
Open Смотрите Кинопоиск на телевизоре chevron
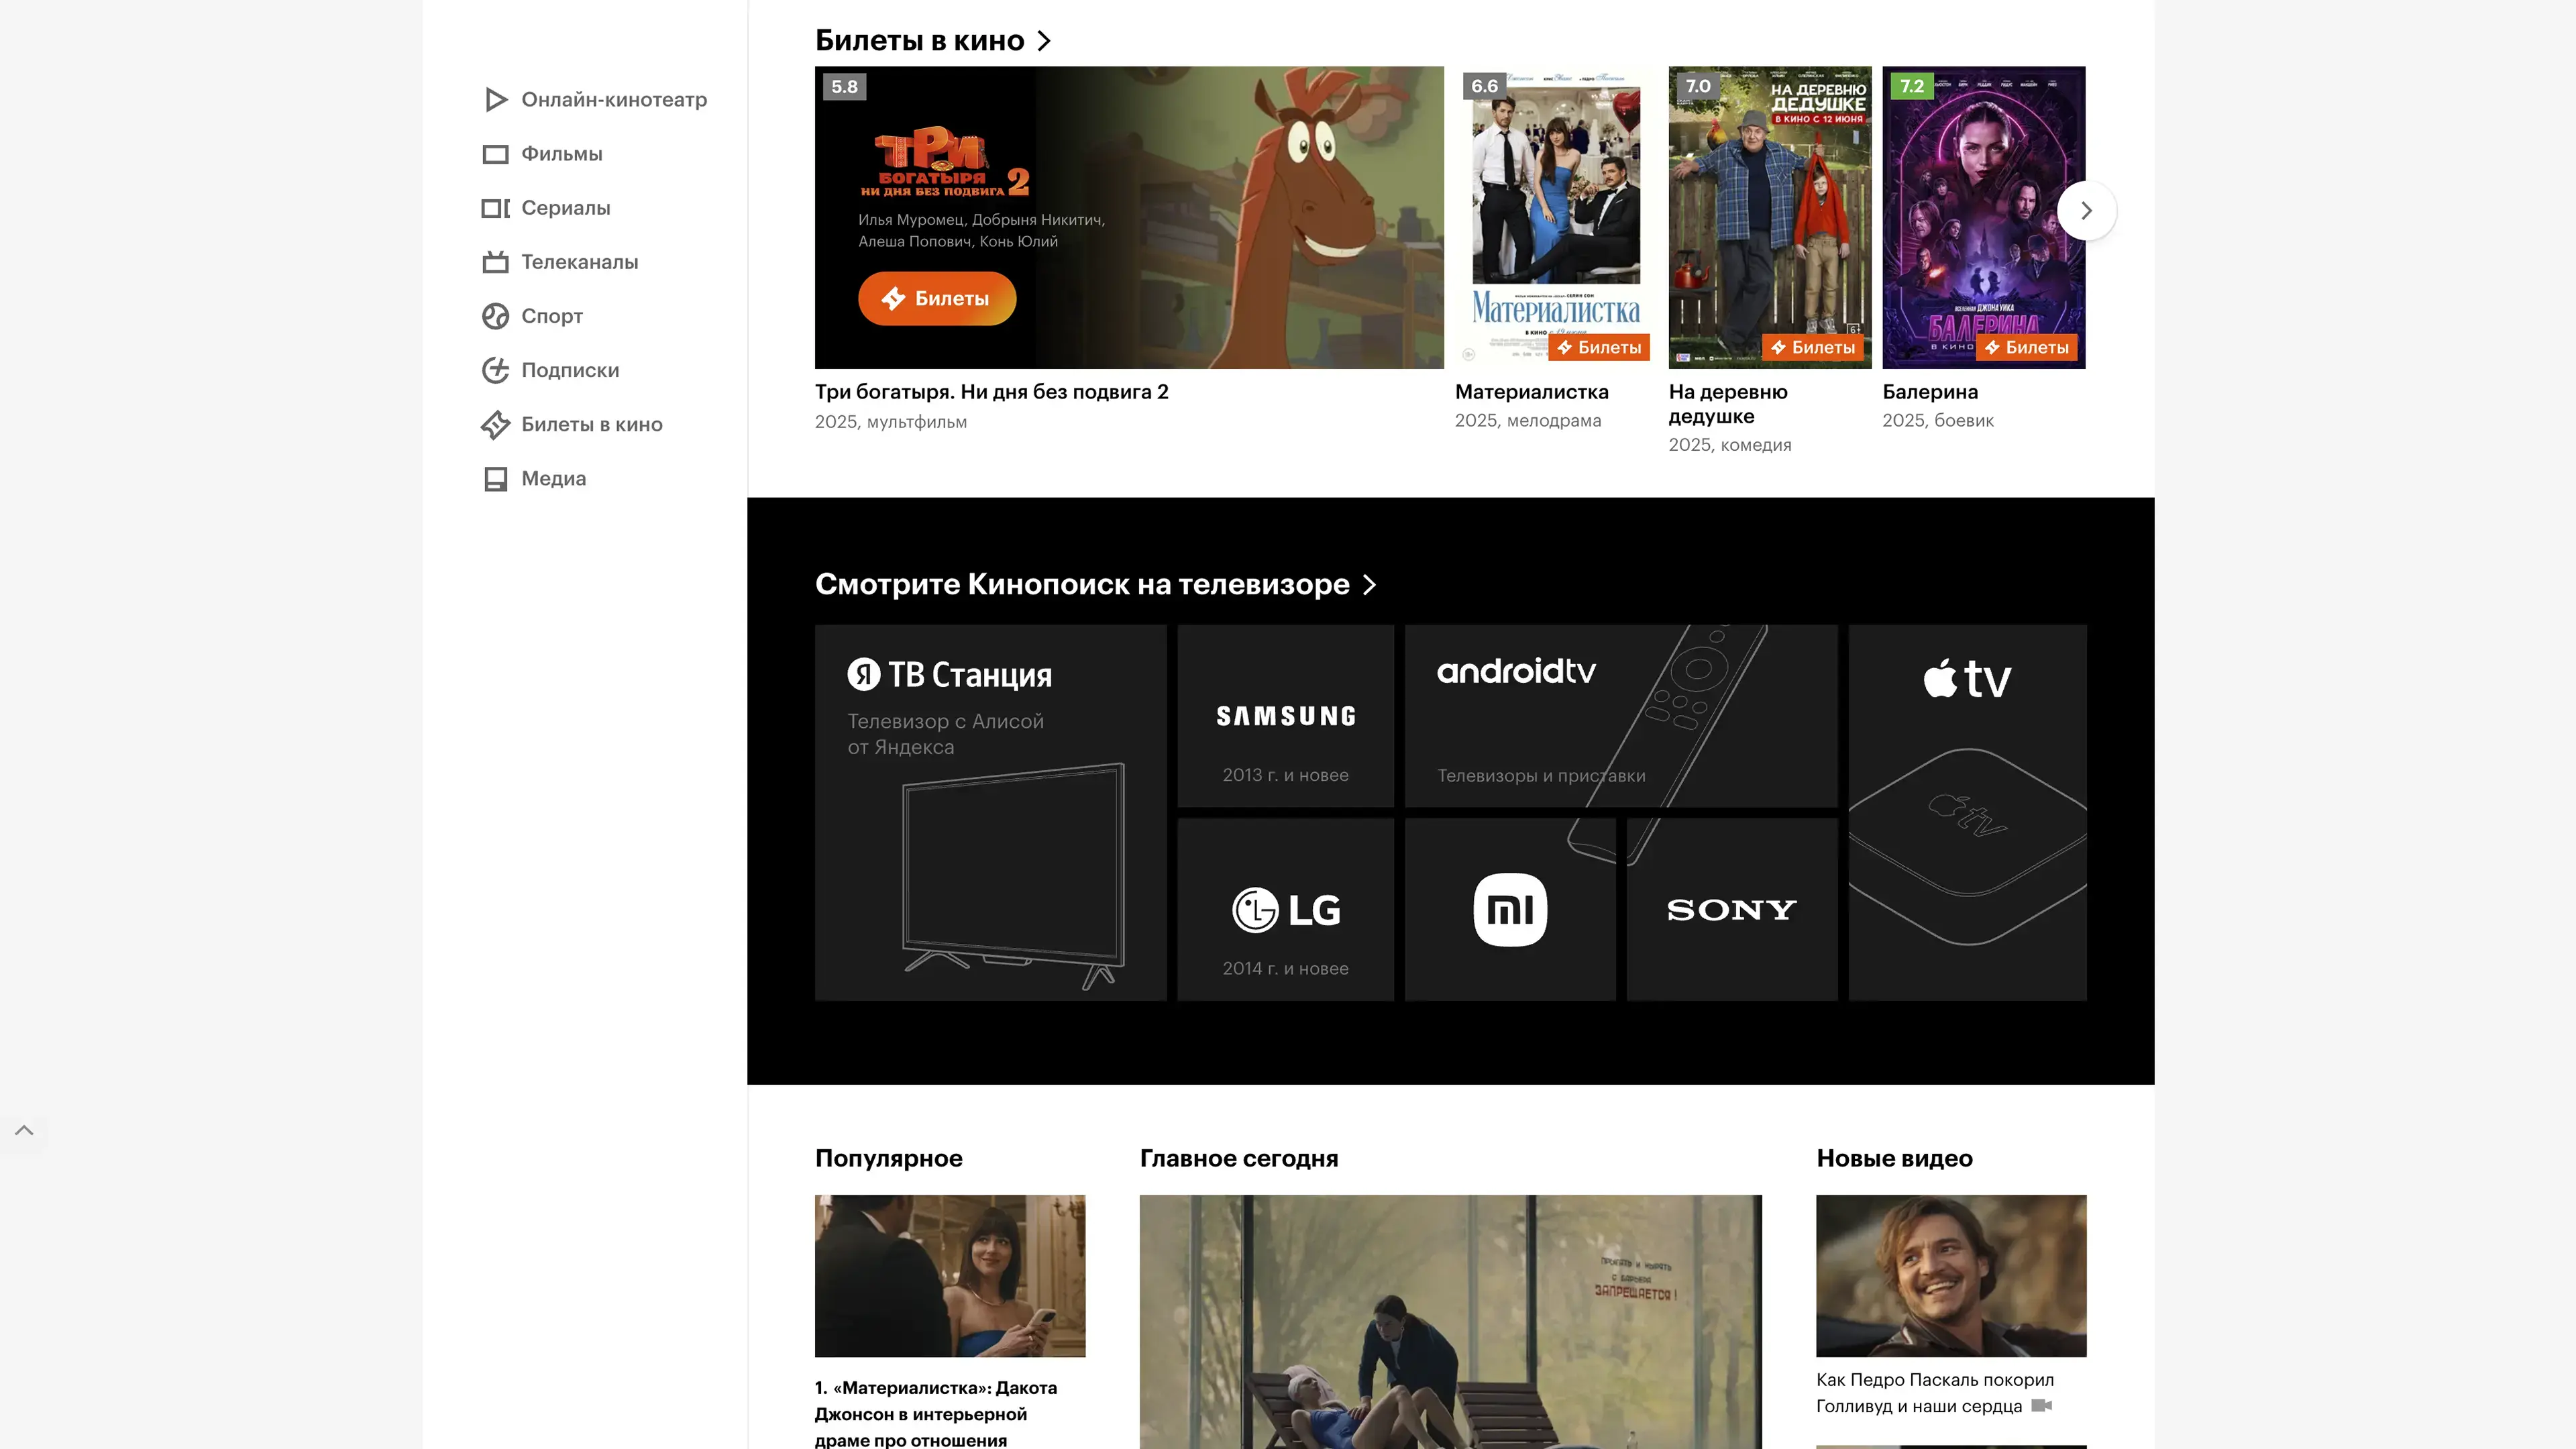[x=1370, y=585]
